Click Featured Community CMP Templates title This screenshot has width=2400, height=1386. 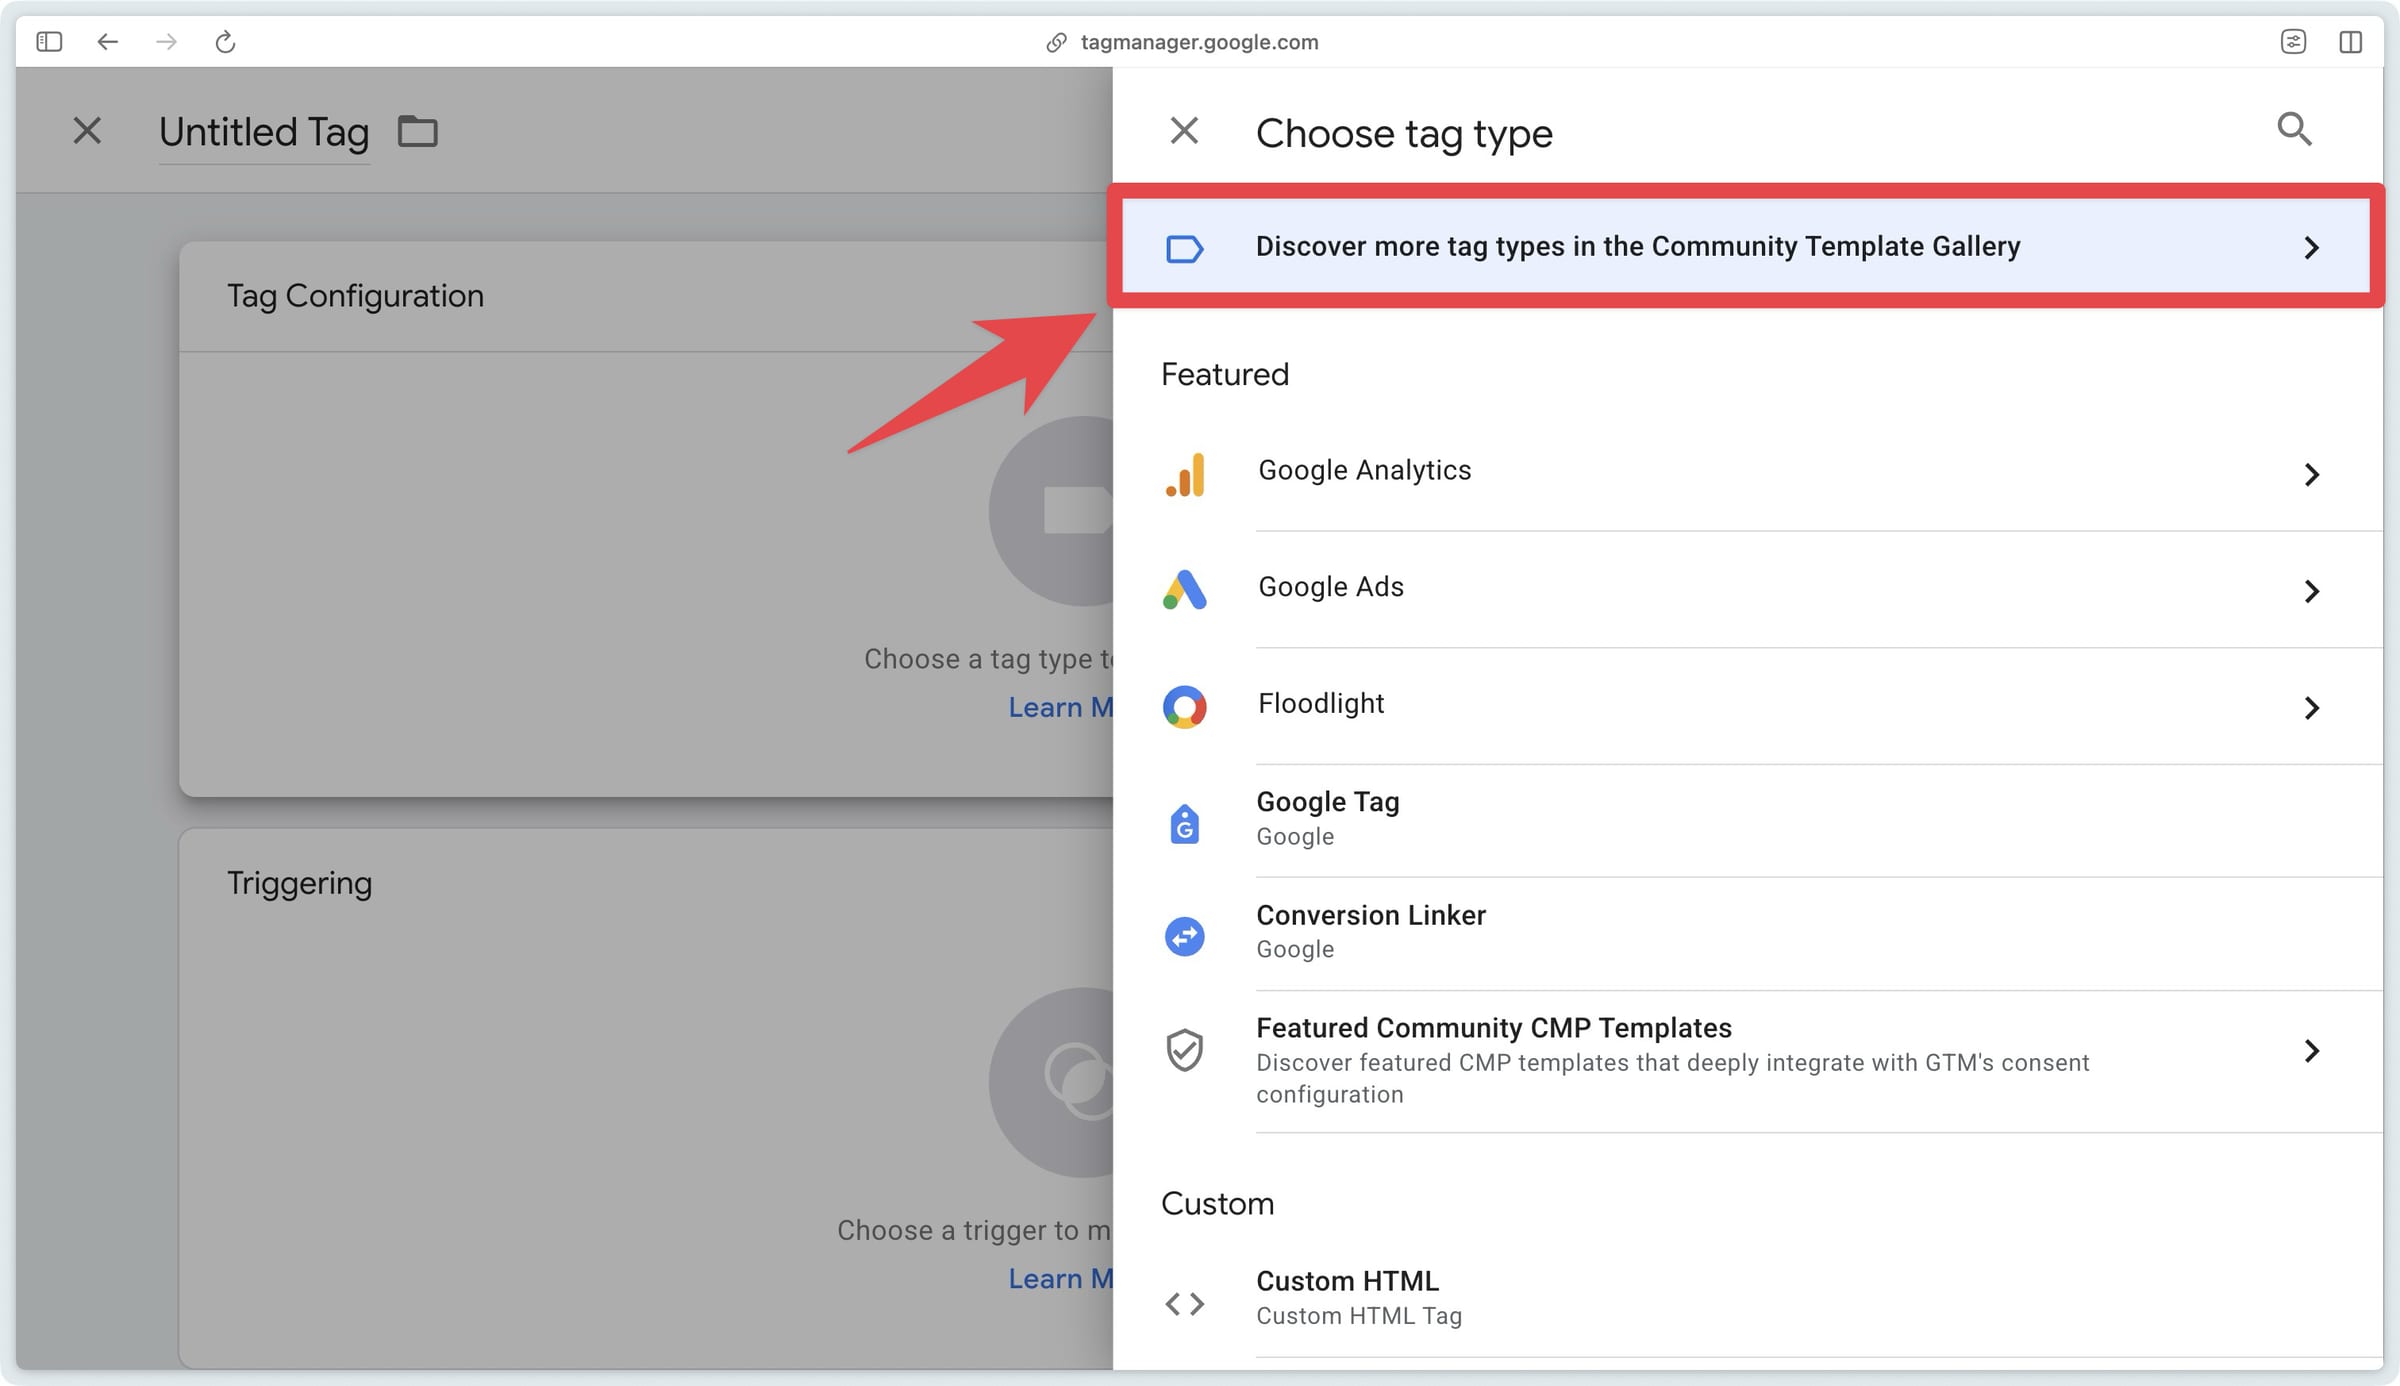pos(1494,1027)
